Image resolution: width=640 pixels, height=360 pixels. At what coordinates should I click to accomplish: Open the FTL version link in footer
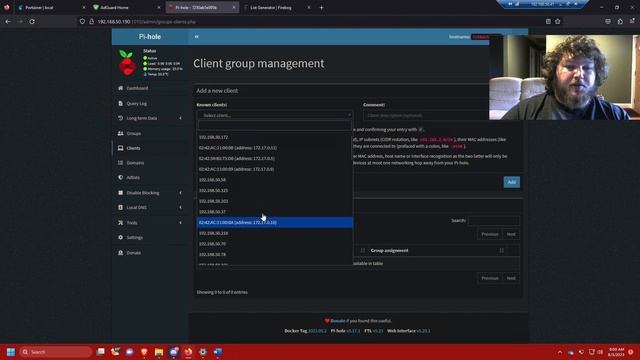378,331
